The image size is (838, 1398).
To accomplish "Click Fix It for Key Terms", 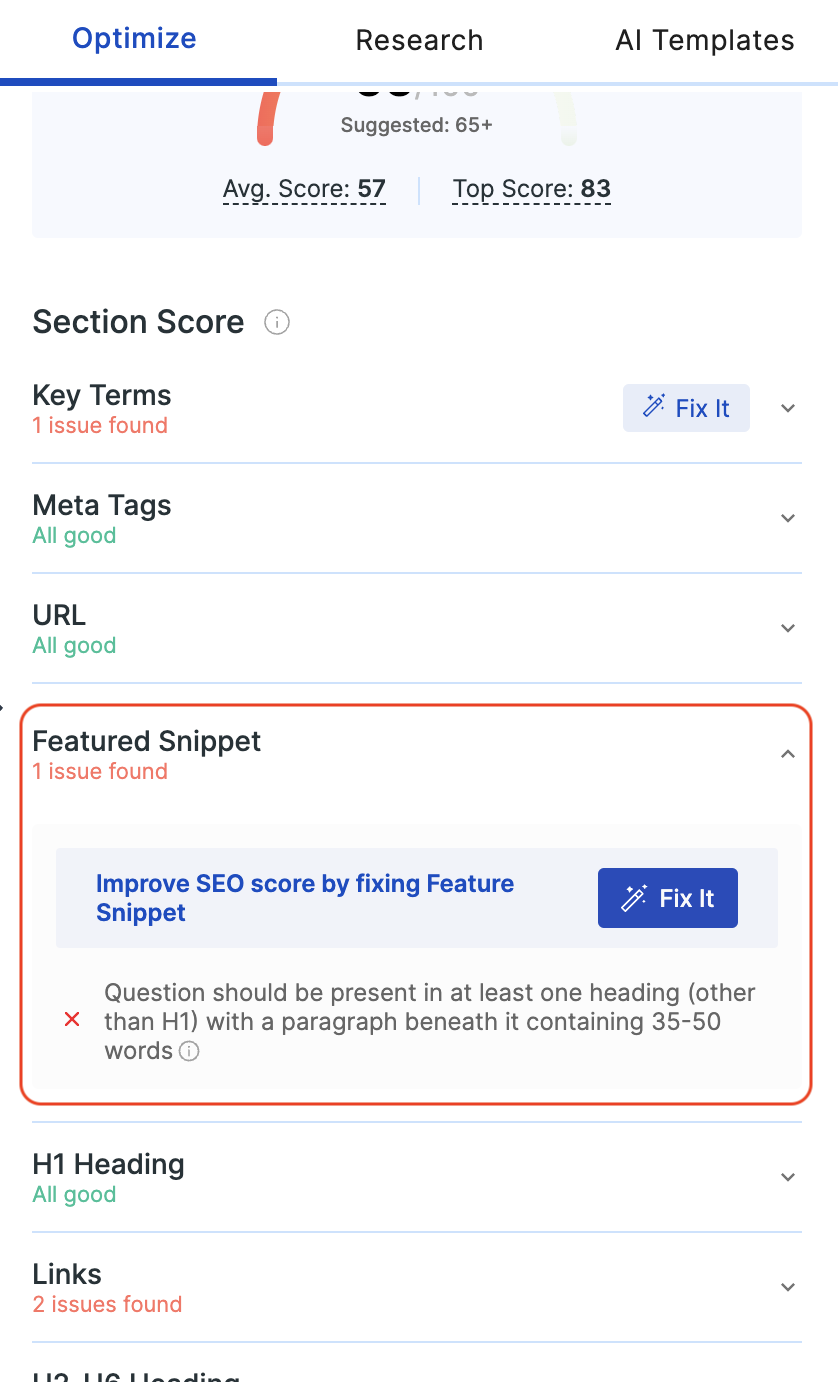I will pos(686,408).
